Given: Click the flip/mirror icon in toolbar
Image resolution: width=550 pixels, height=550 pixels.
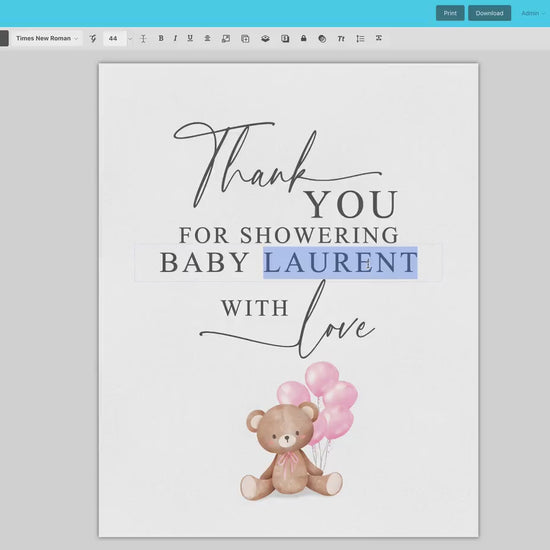Looking at the screenshot, I should (285, 38).
